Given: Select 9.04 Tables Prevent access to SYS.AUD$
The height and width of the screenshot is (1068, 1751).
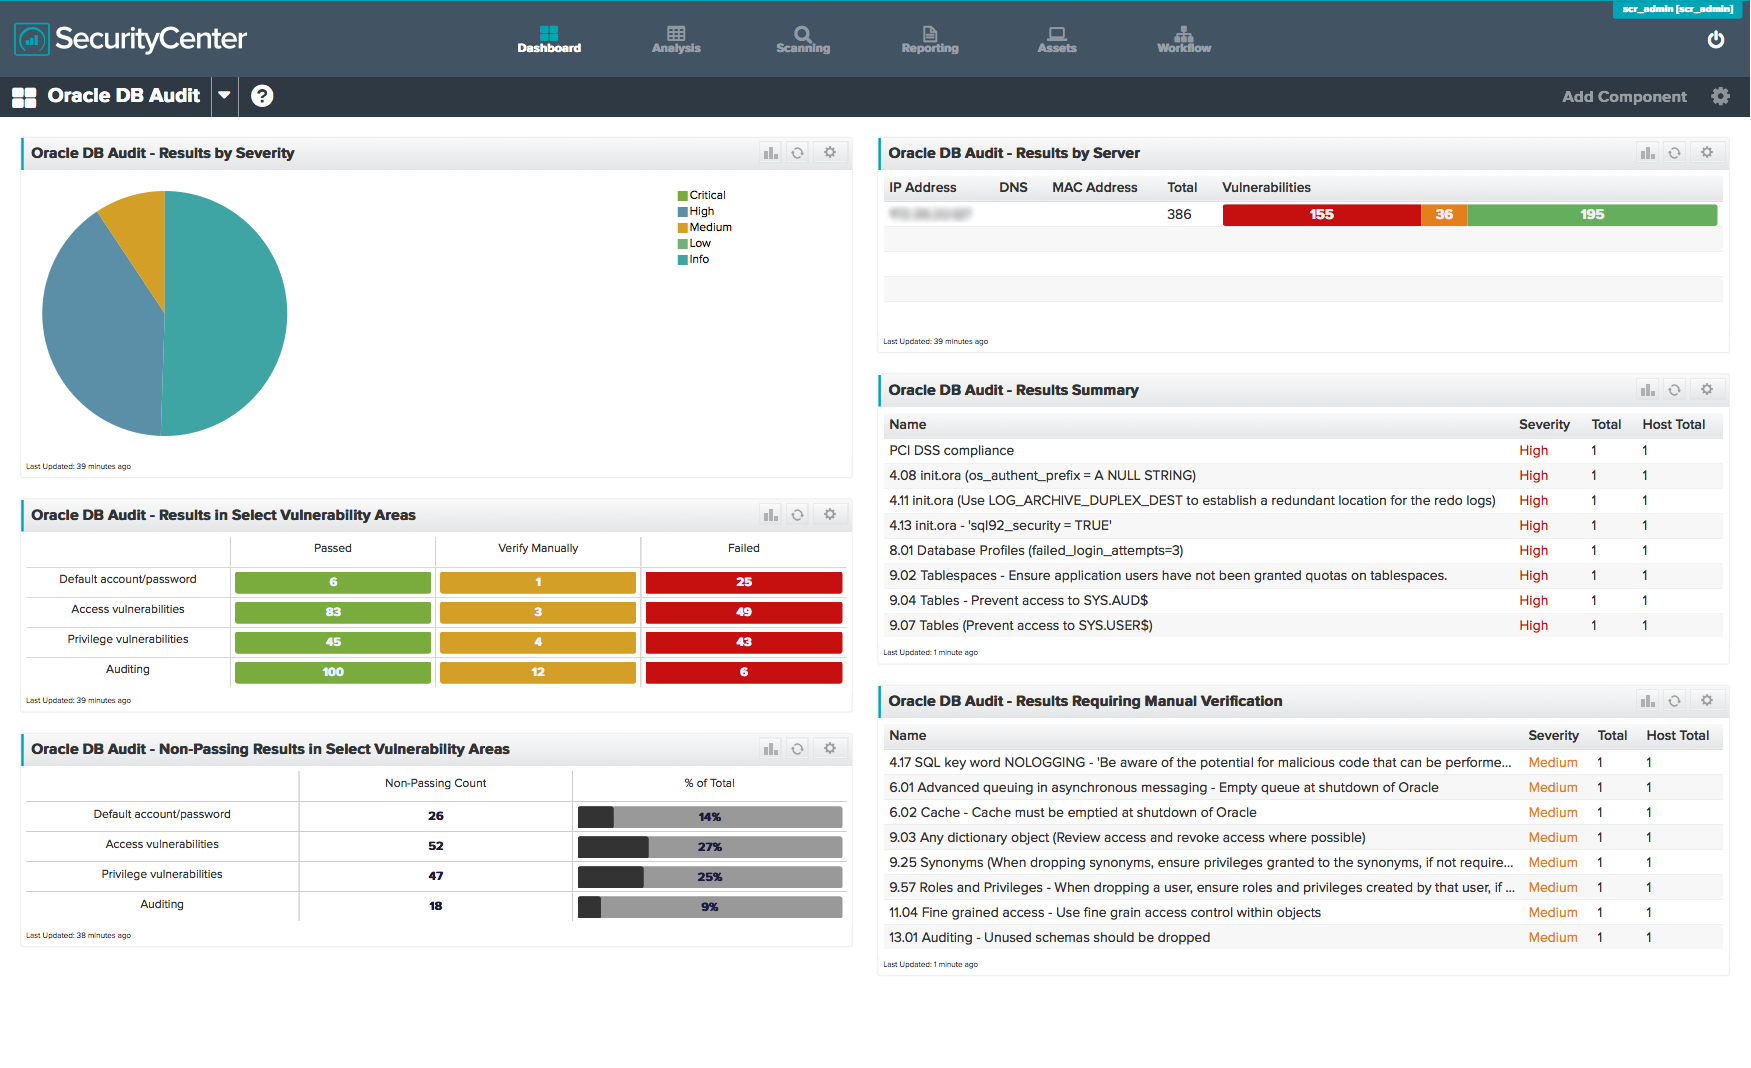Looking at the screenshot, I should [1303, 601].
